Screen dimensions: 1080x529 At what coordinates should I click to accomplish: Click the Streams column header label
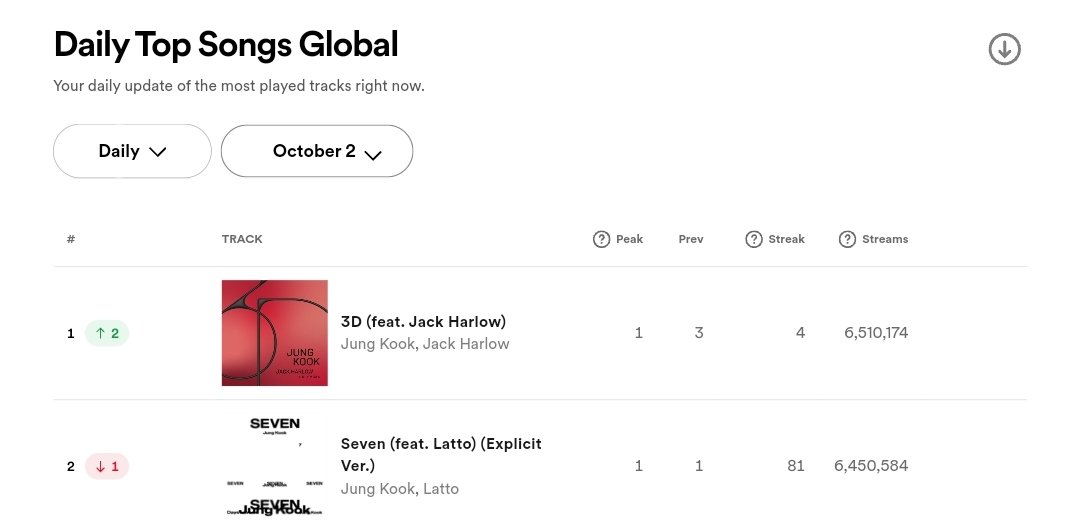(885, 239)
